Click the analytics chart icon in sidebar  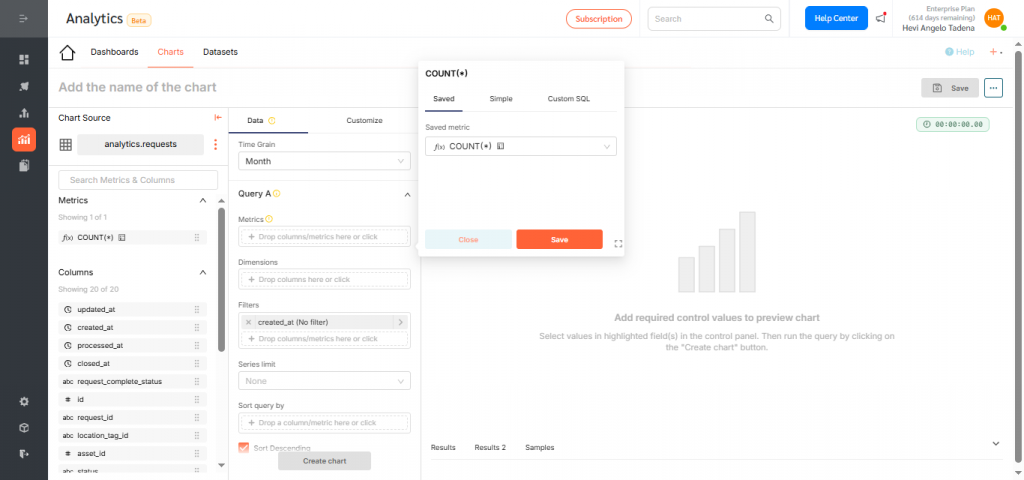pos(24,139)
